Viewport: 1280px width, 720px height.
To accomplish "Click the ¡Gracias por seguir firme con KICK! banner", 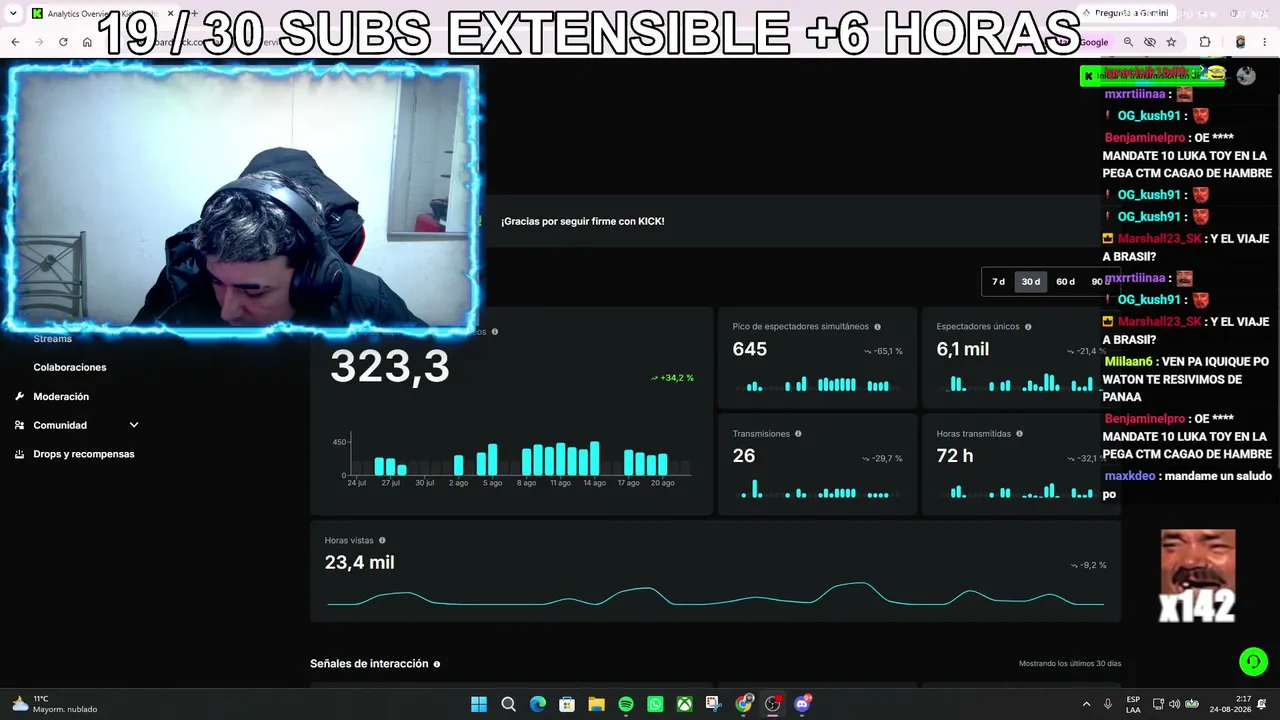I will 583,221.
